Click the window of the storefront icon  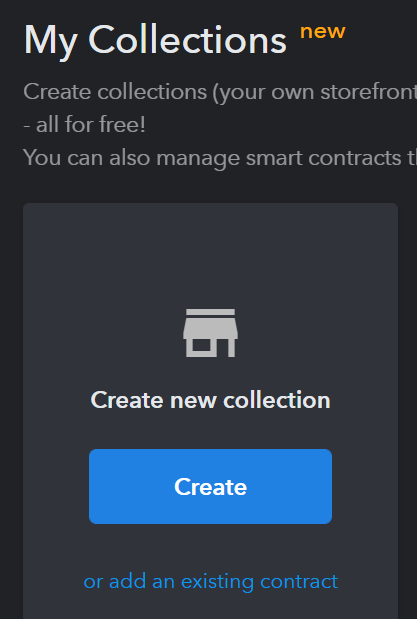pos(201,345)
